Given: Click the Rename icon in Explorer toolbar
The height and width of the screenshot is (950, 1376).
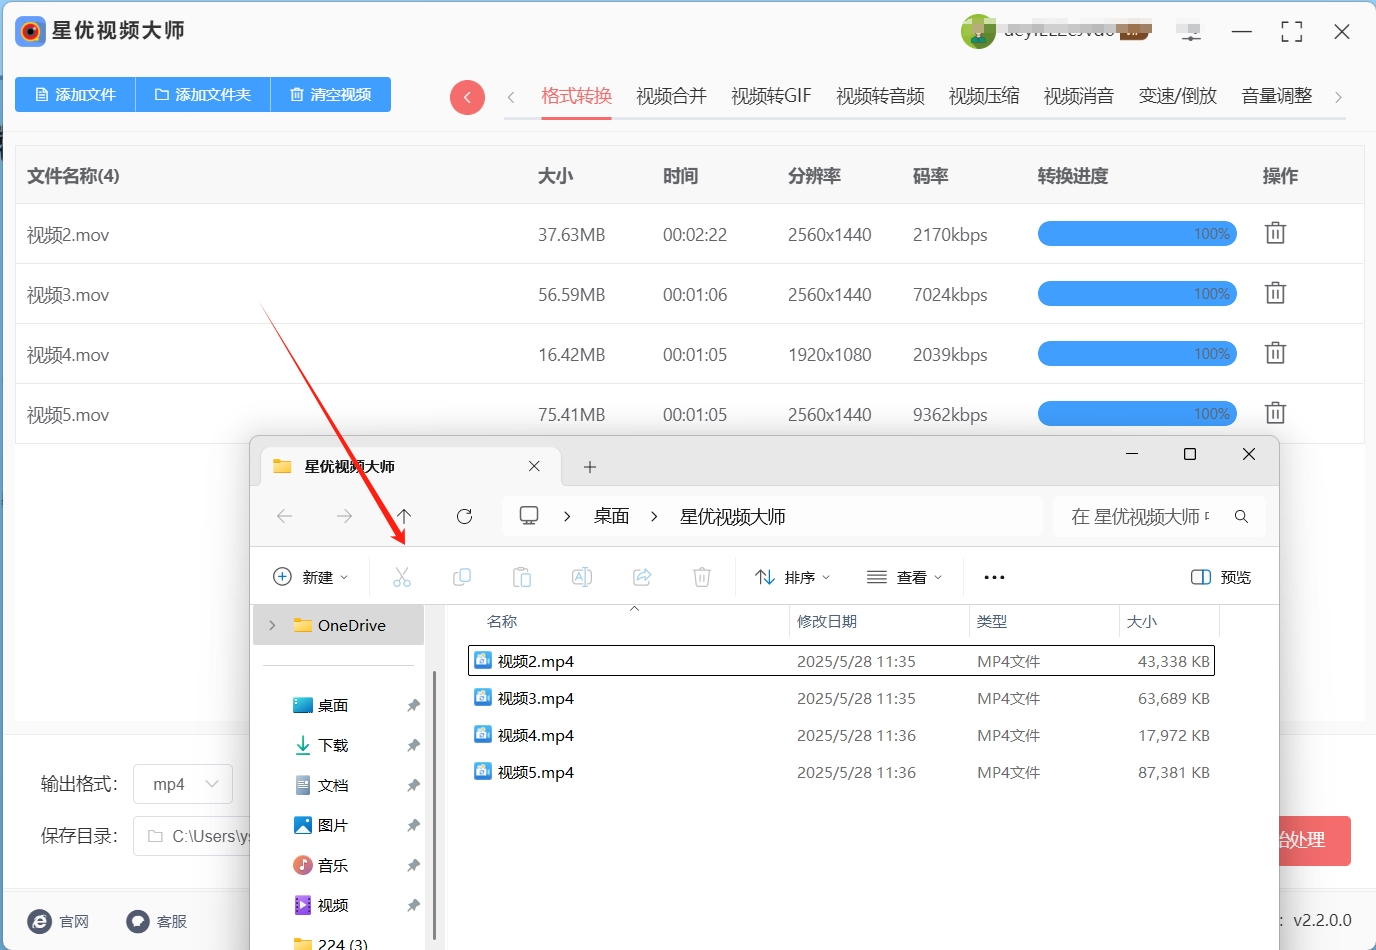Looking at the screenshot, I should coord(582,577).
